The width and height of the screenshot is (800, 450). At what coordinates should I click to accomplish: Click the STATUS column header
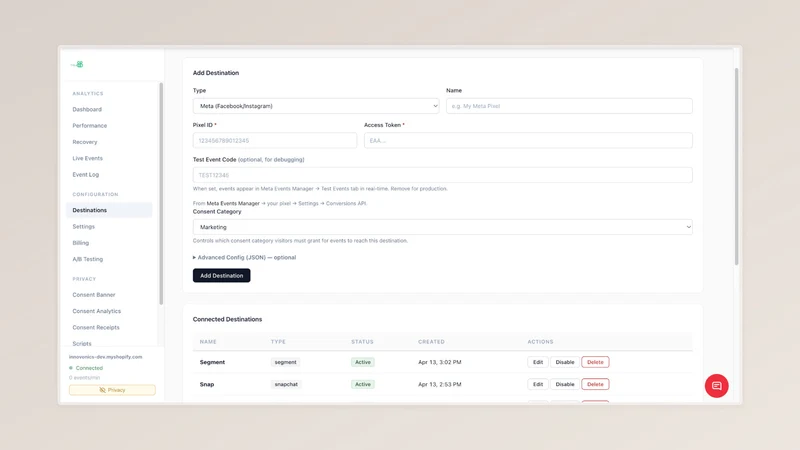[x=362, y=342]
